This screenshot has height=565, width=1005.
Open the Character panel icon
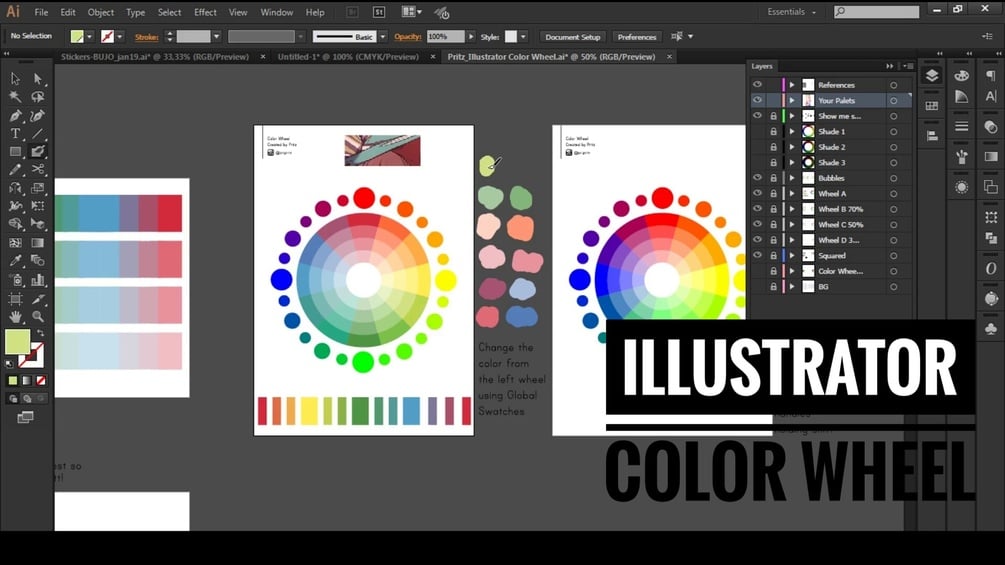click(991, 96)
